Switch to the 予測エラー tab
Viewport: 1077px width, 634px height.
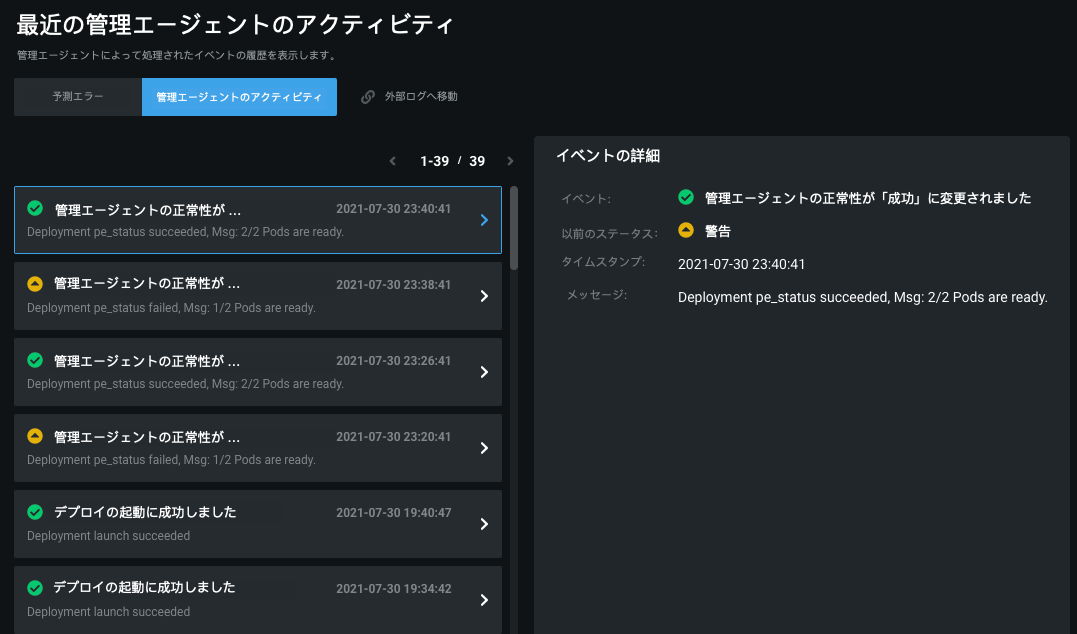pyautogui.click(x=78, y=97)
